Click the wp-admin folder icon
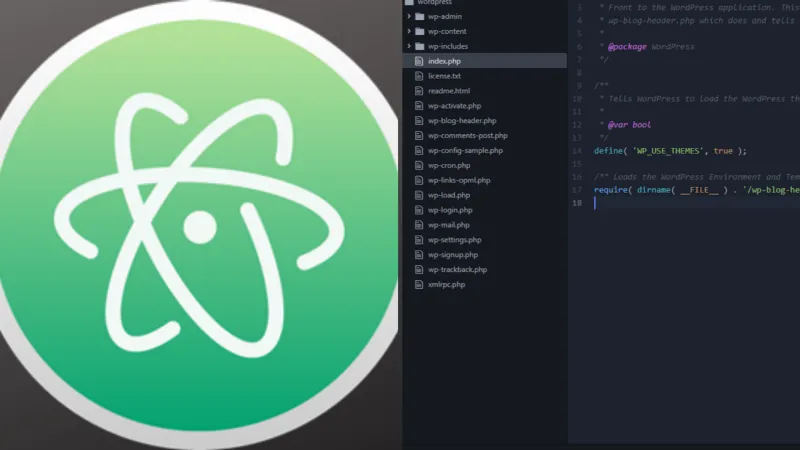800x450 pixels. (420, 16)
